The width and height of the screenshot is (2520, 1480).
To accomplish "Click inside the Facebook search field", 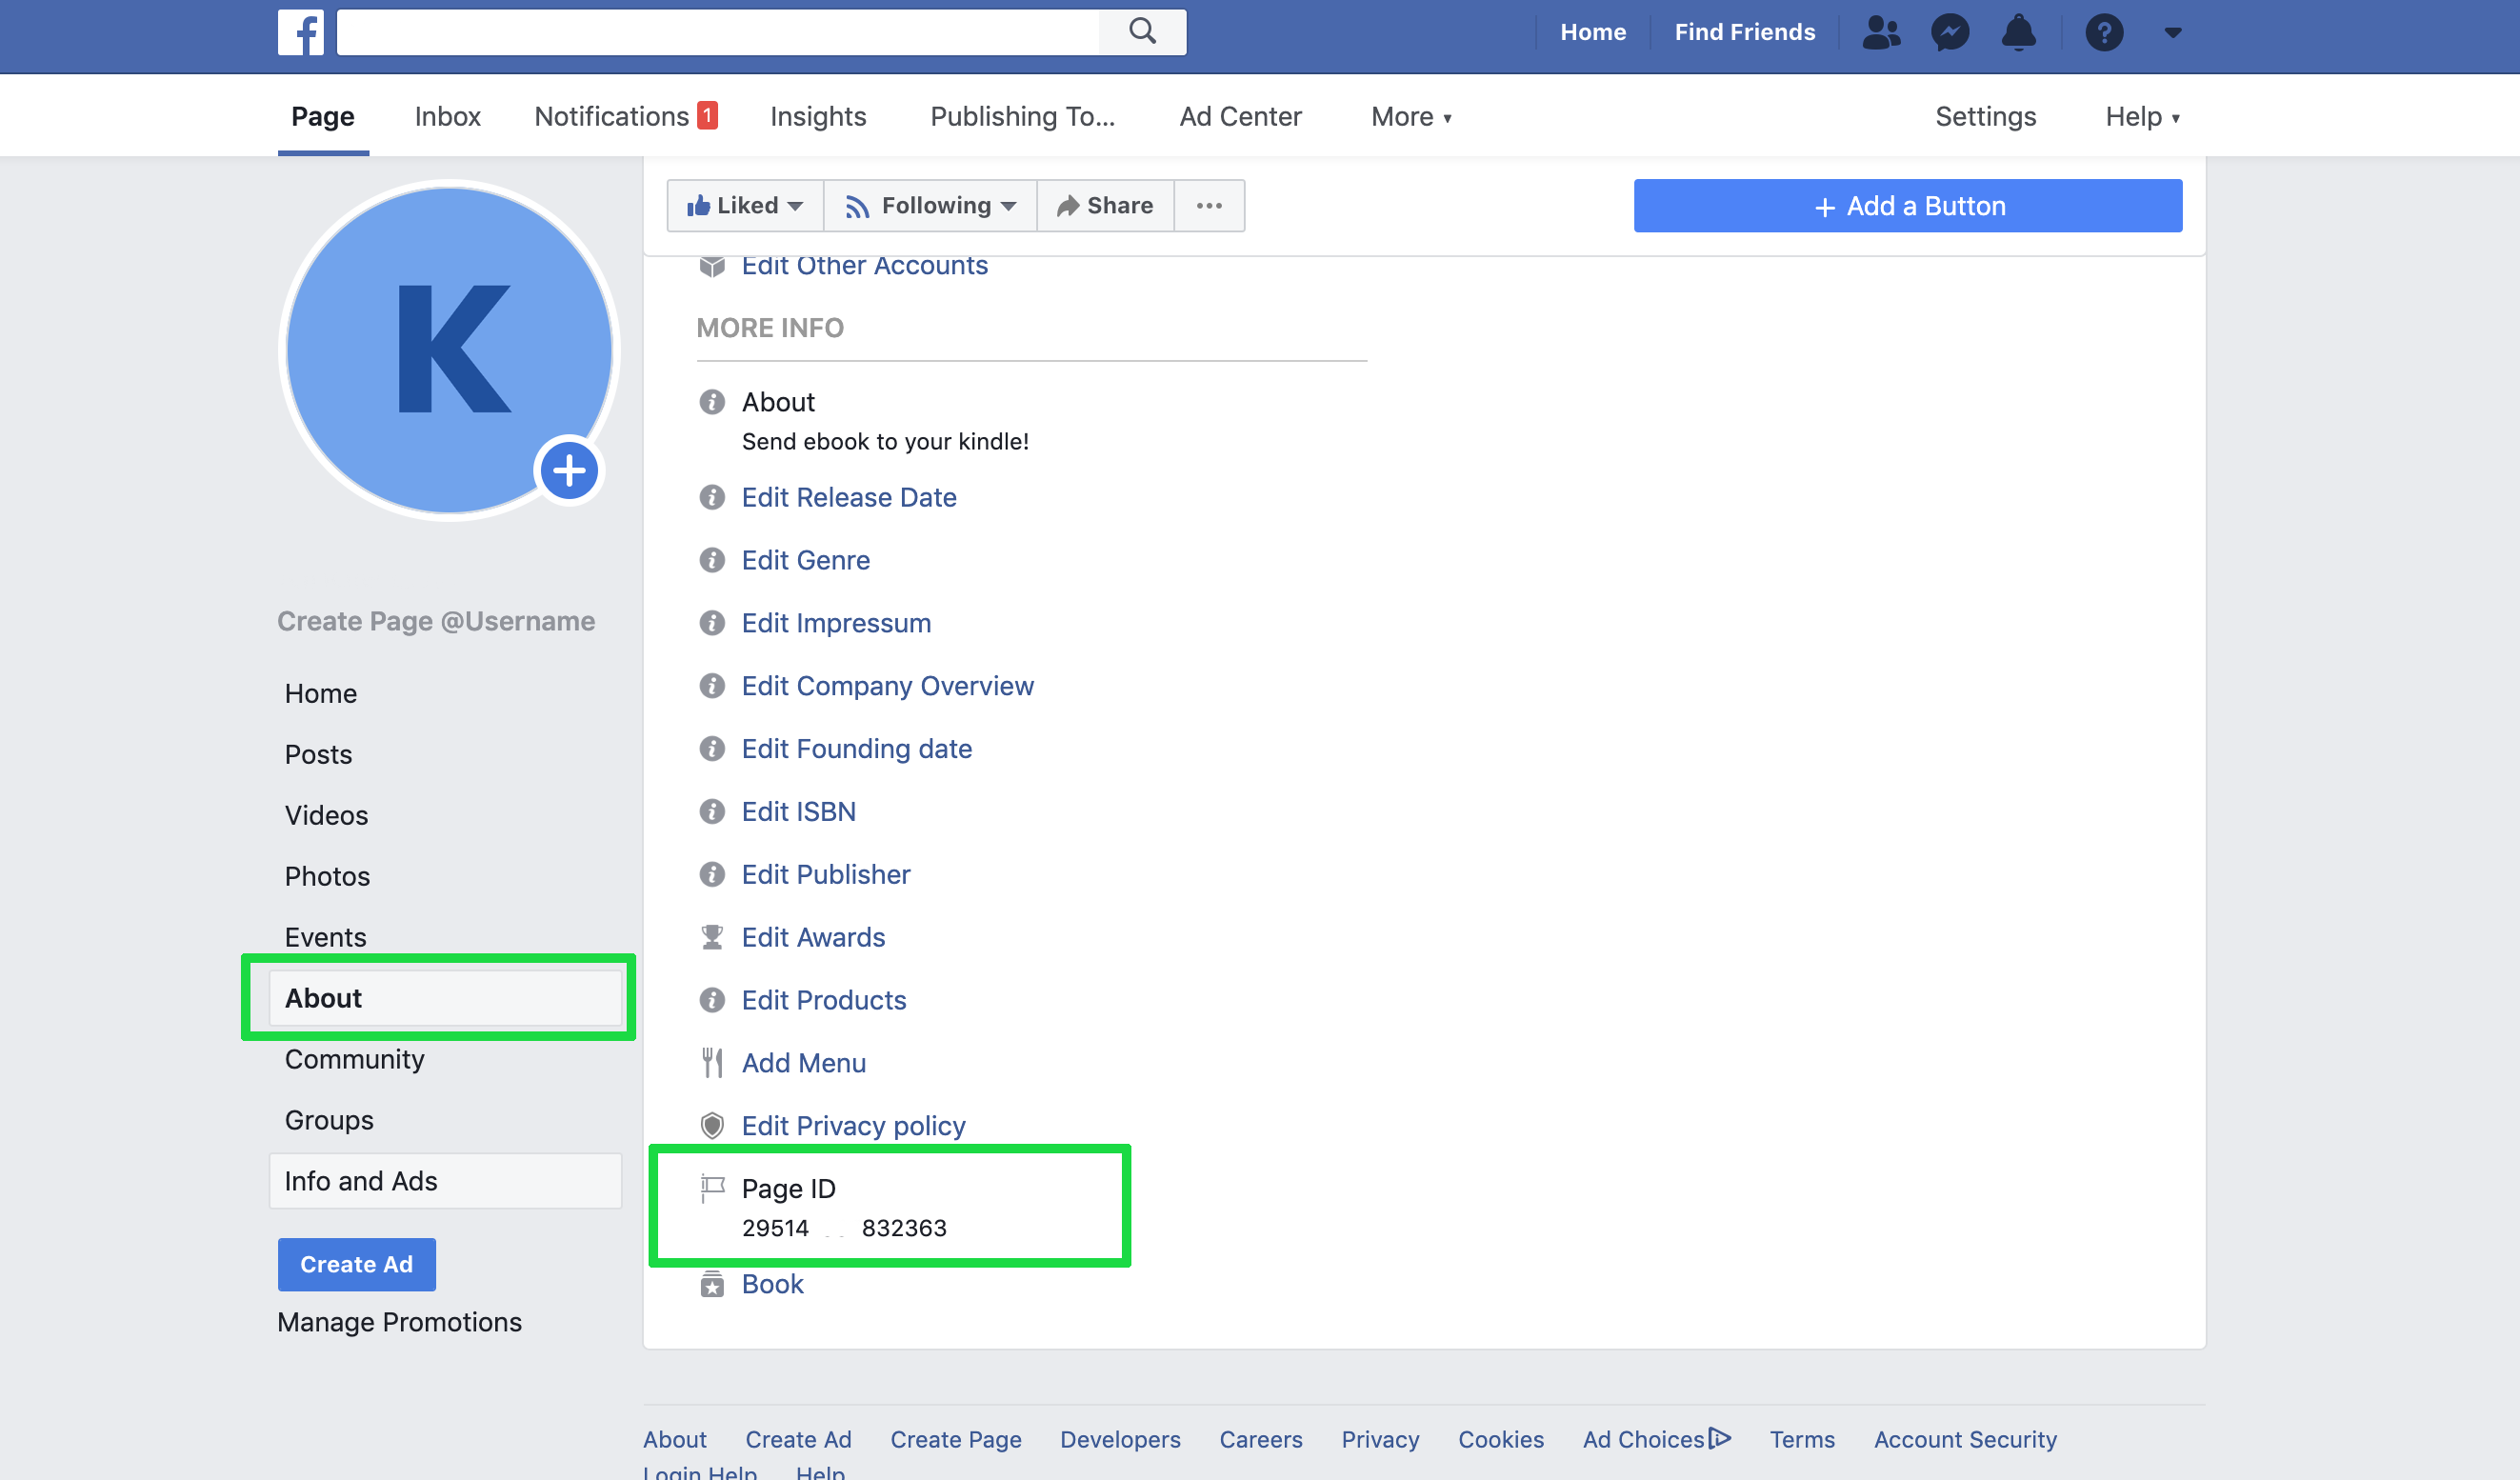I will (718, 32).
